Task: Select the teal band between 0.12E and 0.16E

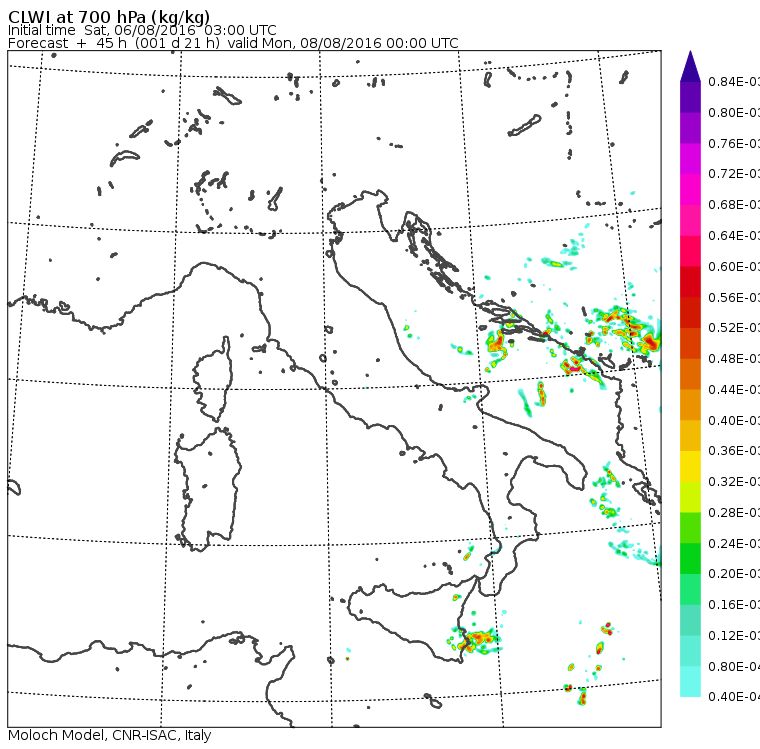Action: click(690, 620)
